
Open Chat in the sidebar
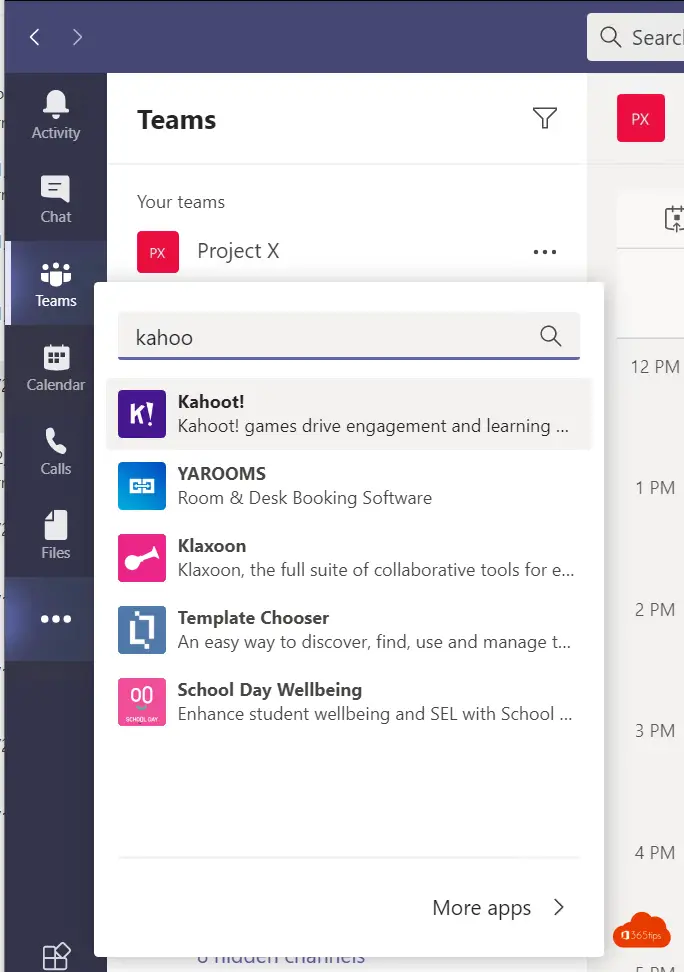point(56,199)
